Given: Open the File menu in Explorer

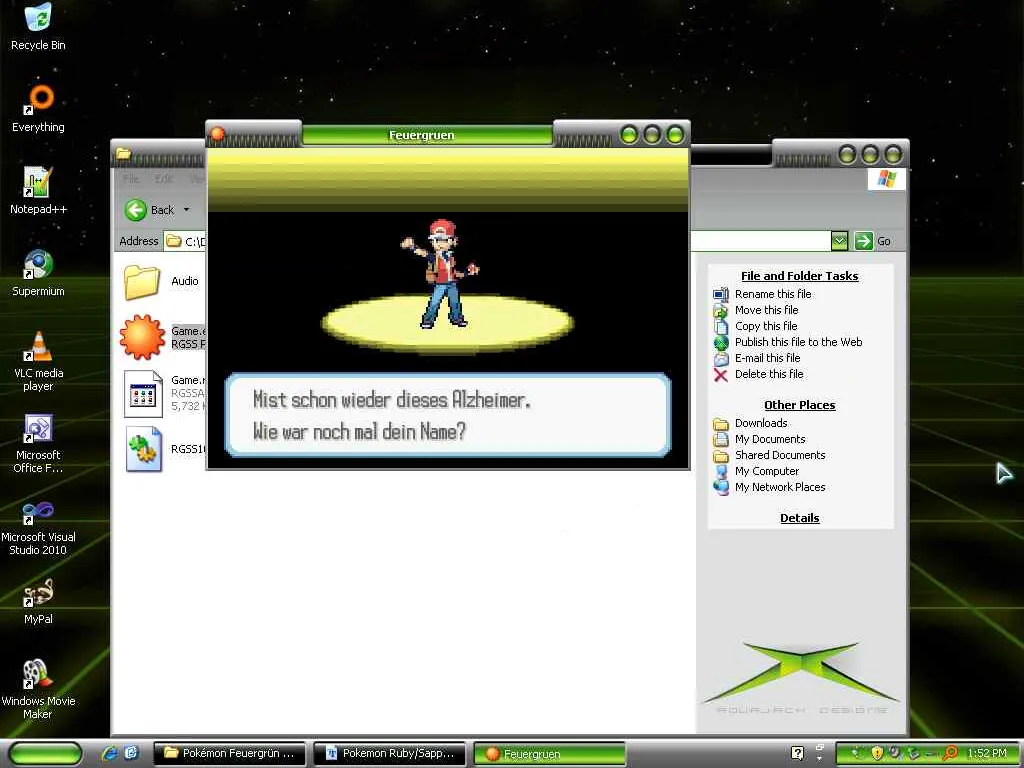Looking at the screenshot, I should (131, 179).
